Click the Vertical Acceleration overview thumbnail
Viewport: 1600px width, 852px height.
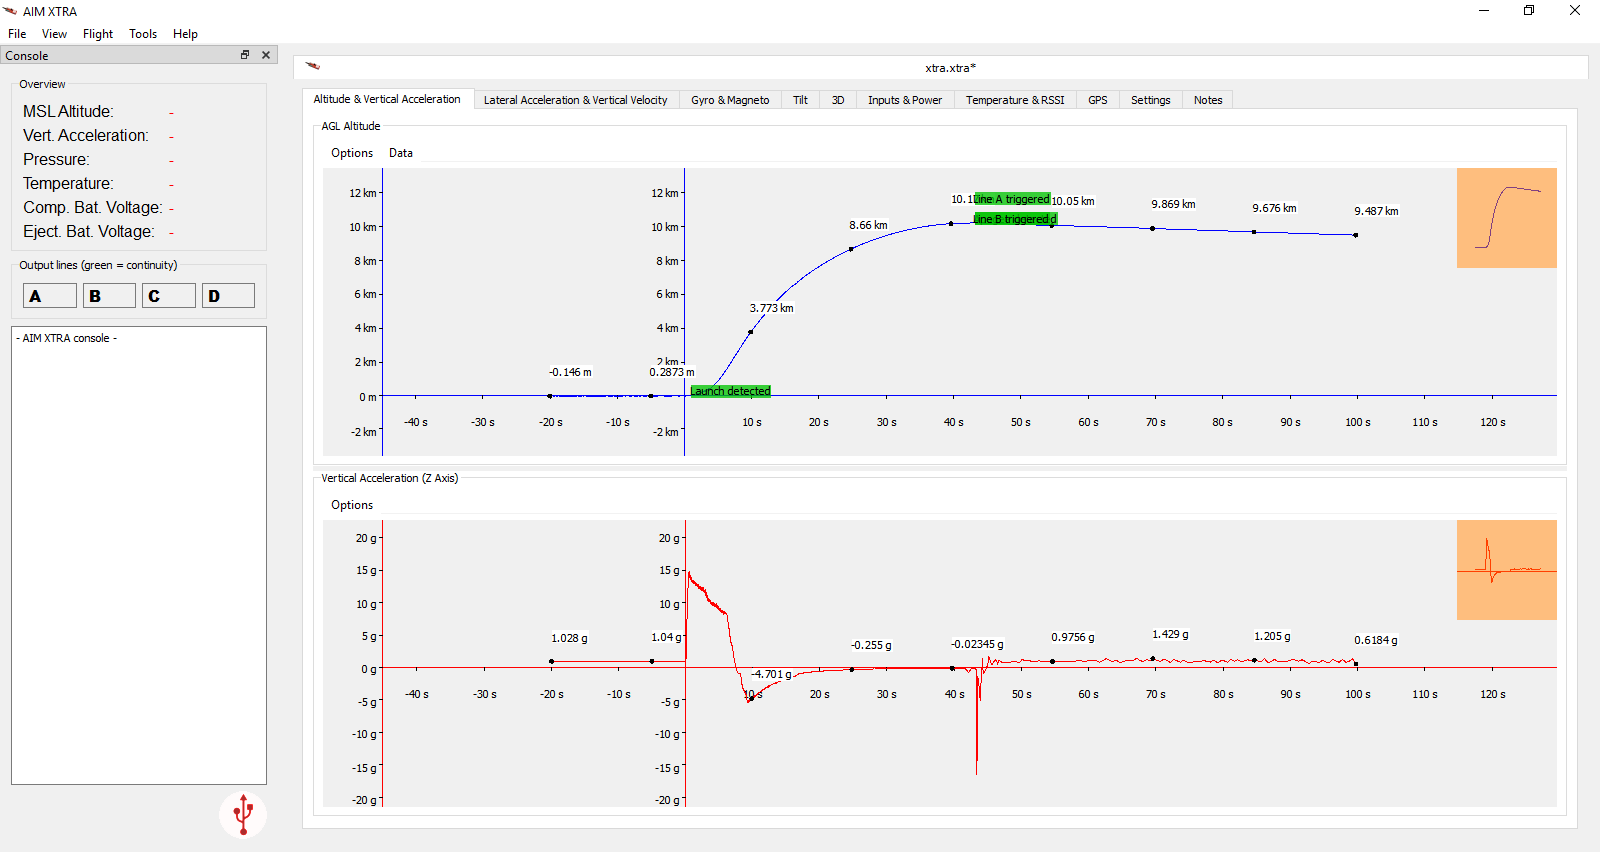1507,570
